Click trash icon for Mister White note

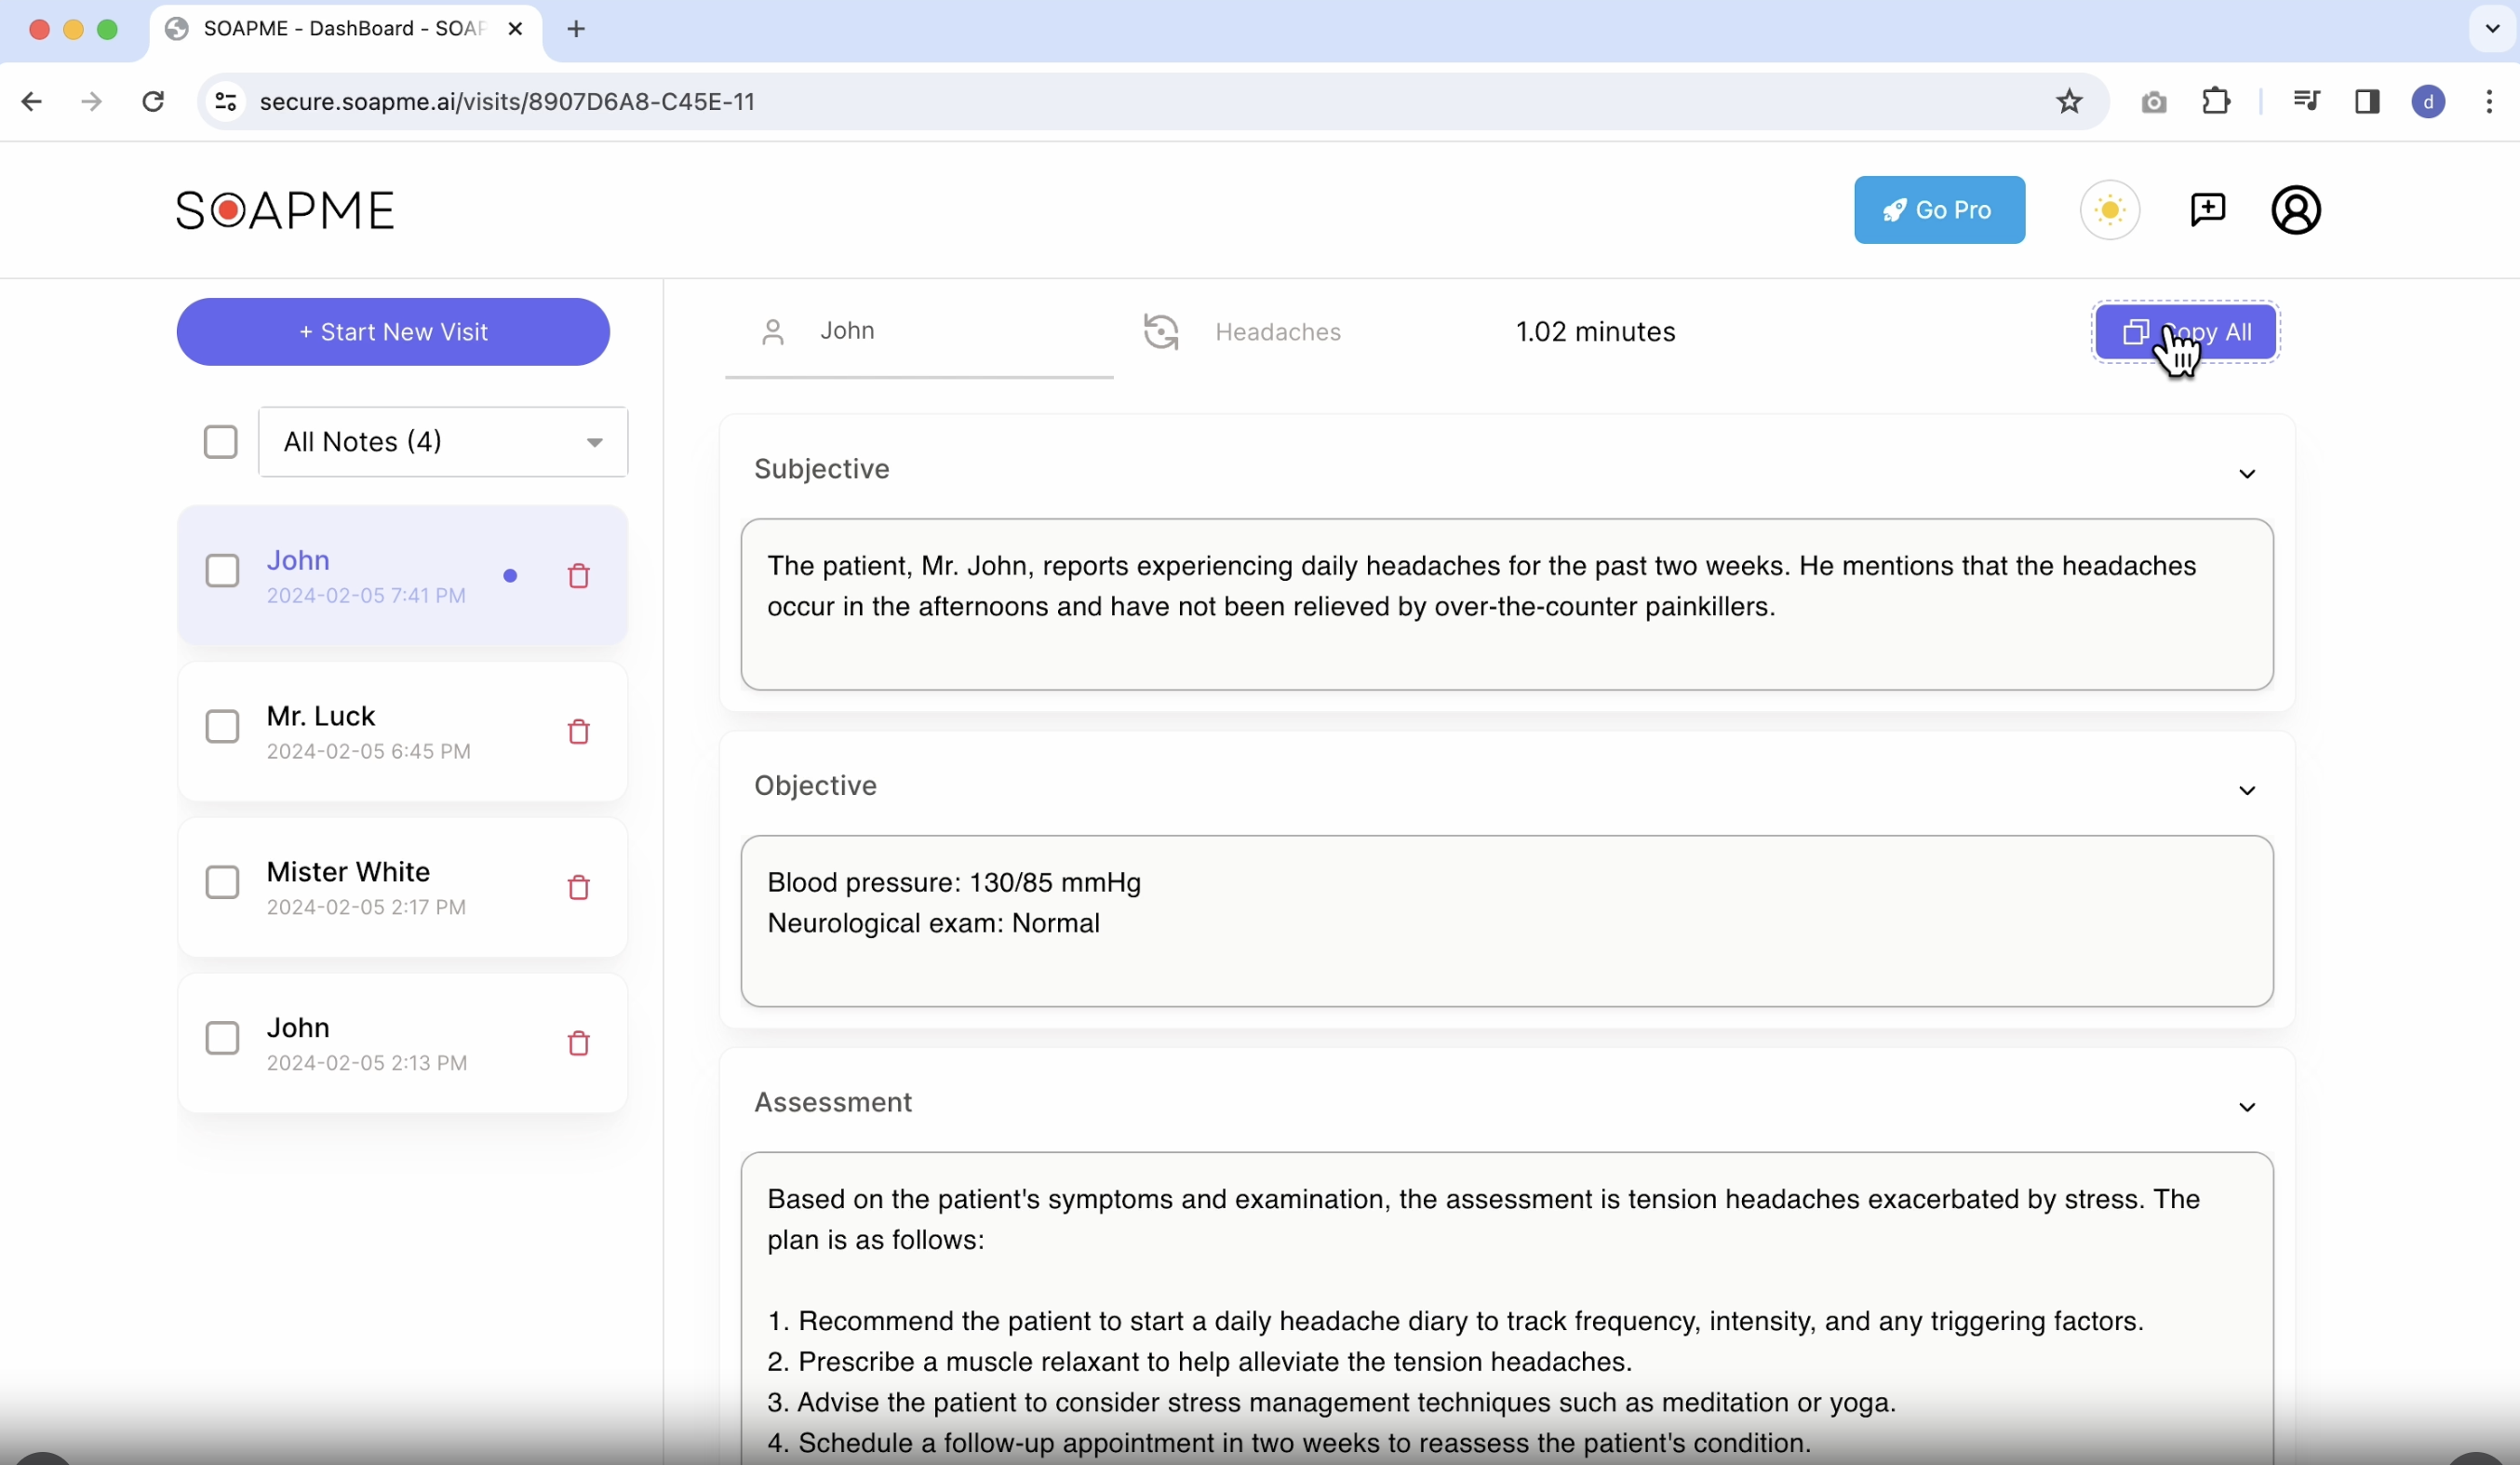pos(578,888)
